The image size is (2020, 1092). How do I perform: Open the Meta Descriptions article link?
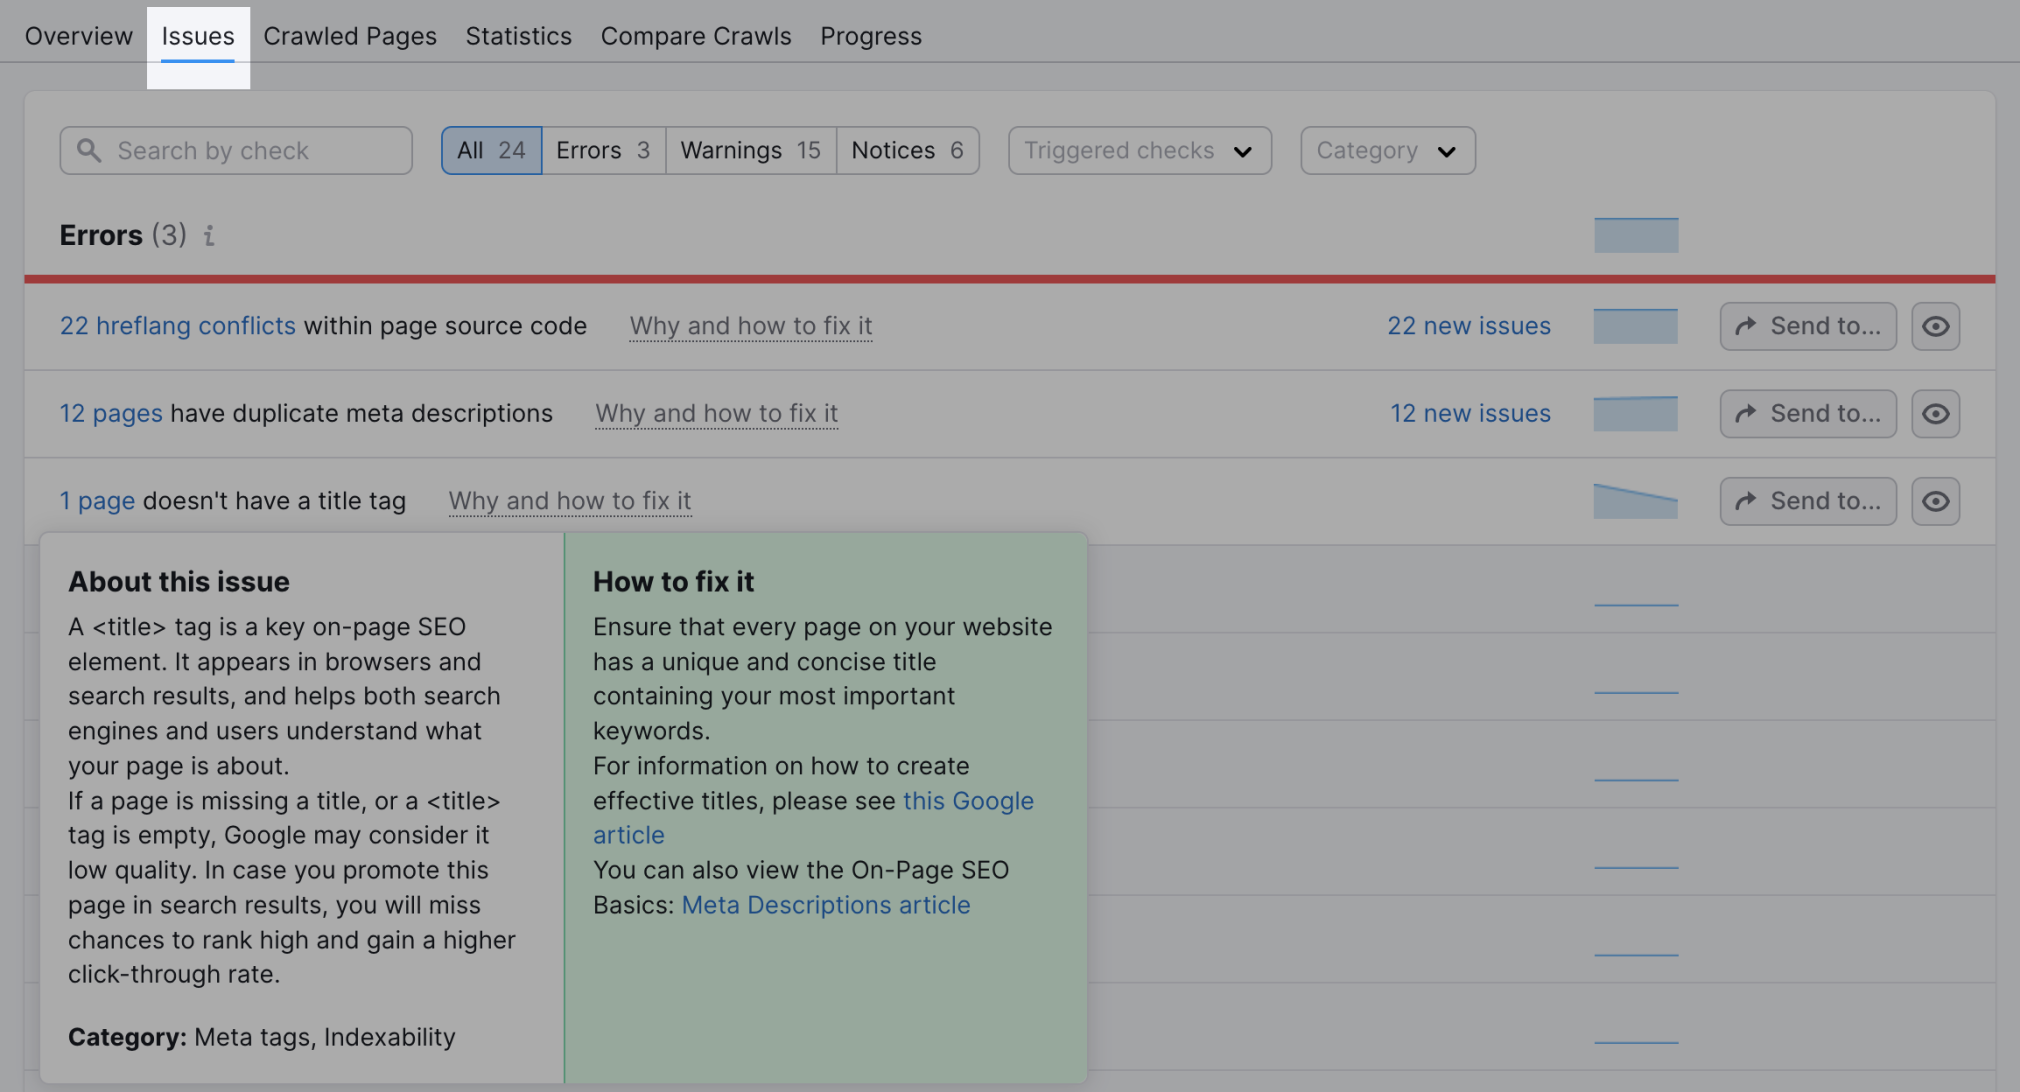tap(826, 905)
